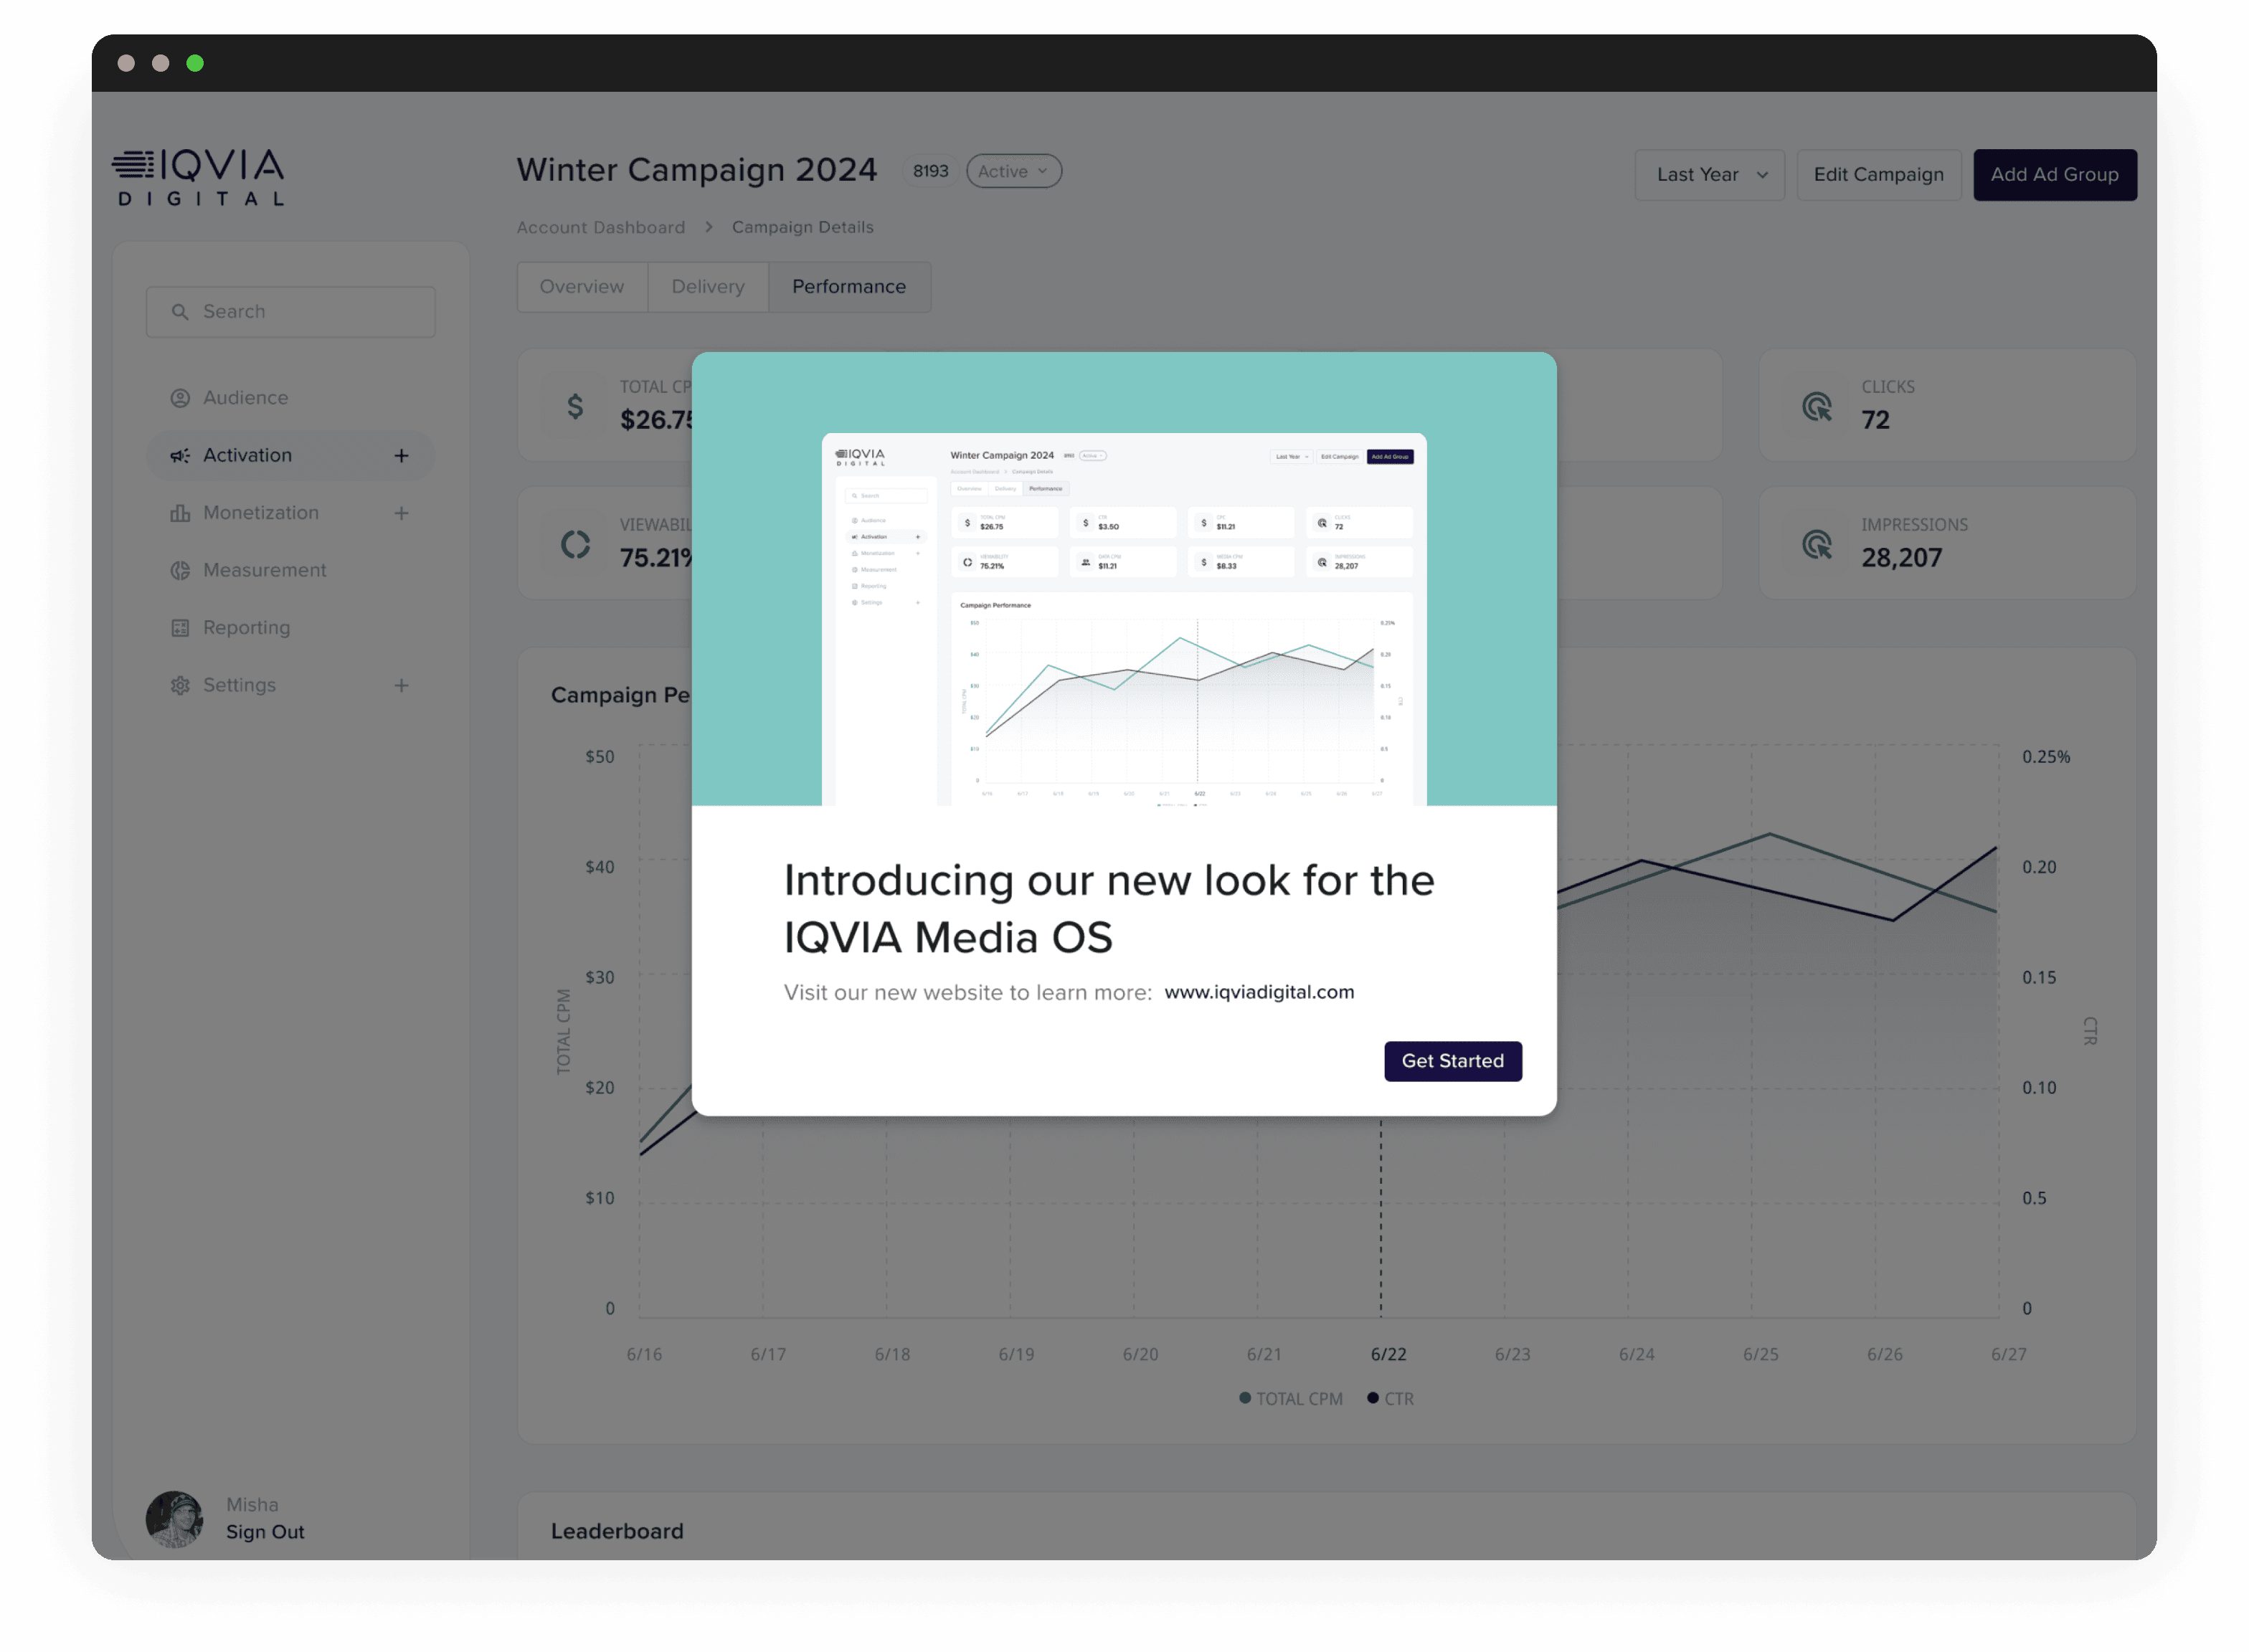Open the Audience sidebar item
2249x1652 pixels.
(290, 397)
